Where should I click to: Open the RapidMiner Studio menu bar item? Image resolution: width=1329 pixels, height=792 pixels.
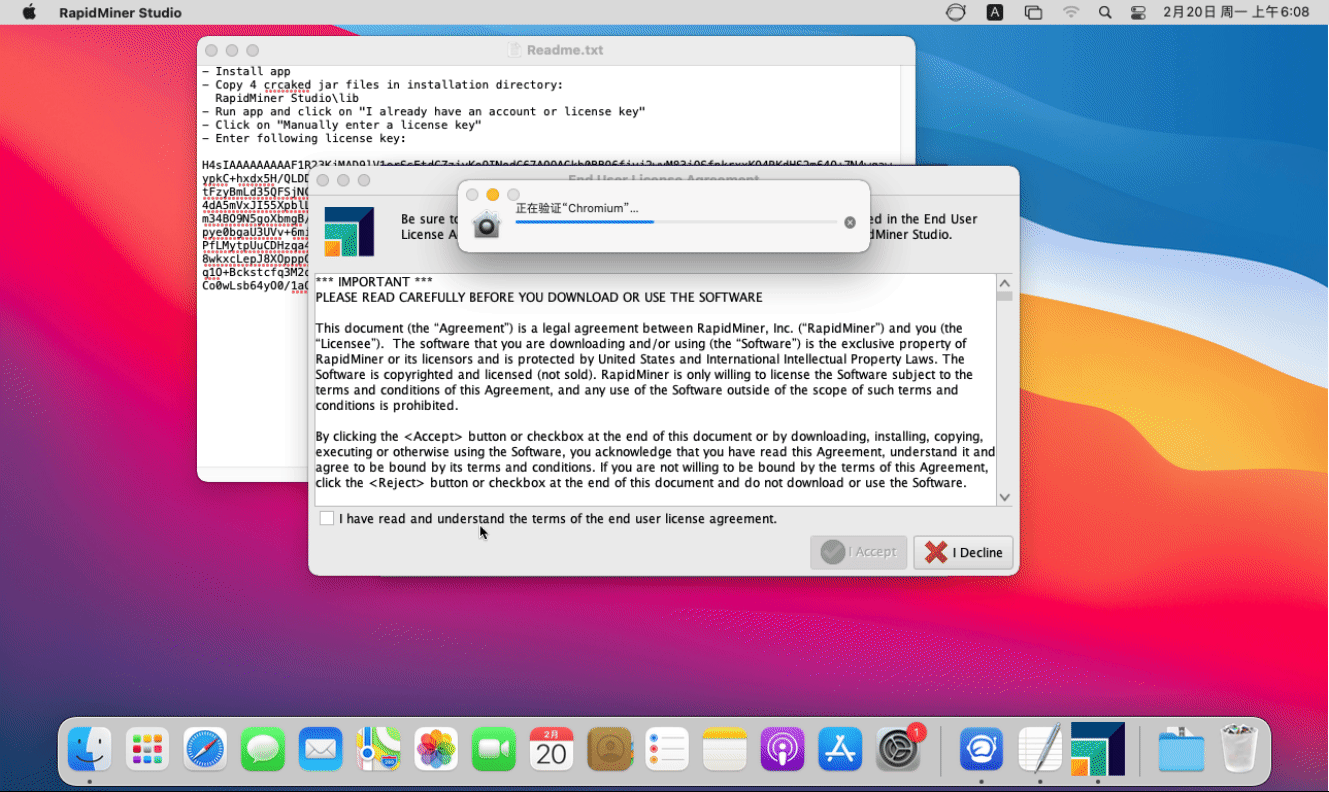tap(120, 12)
